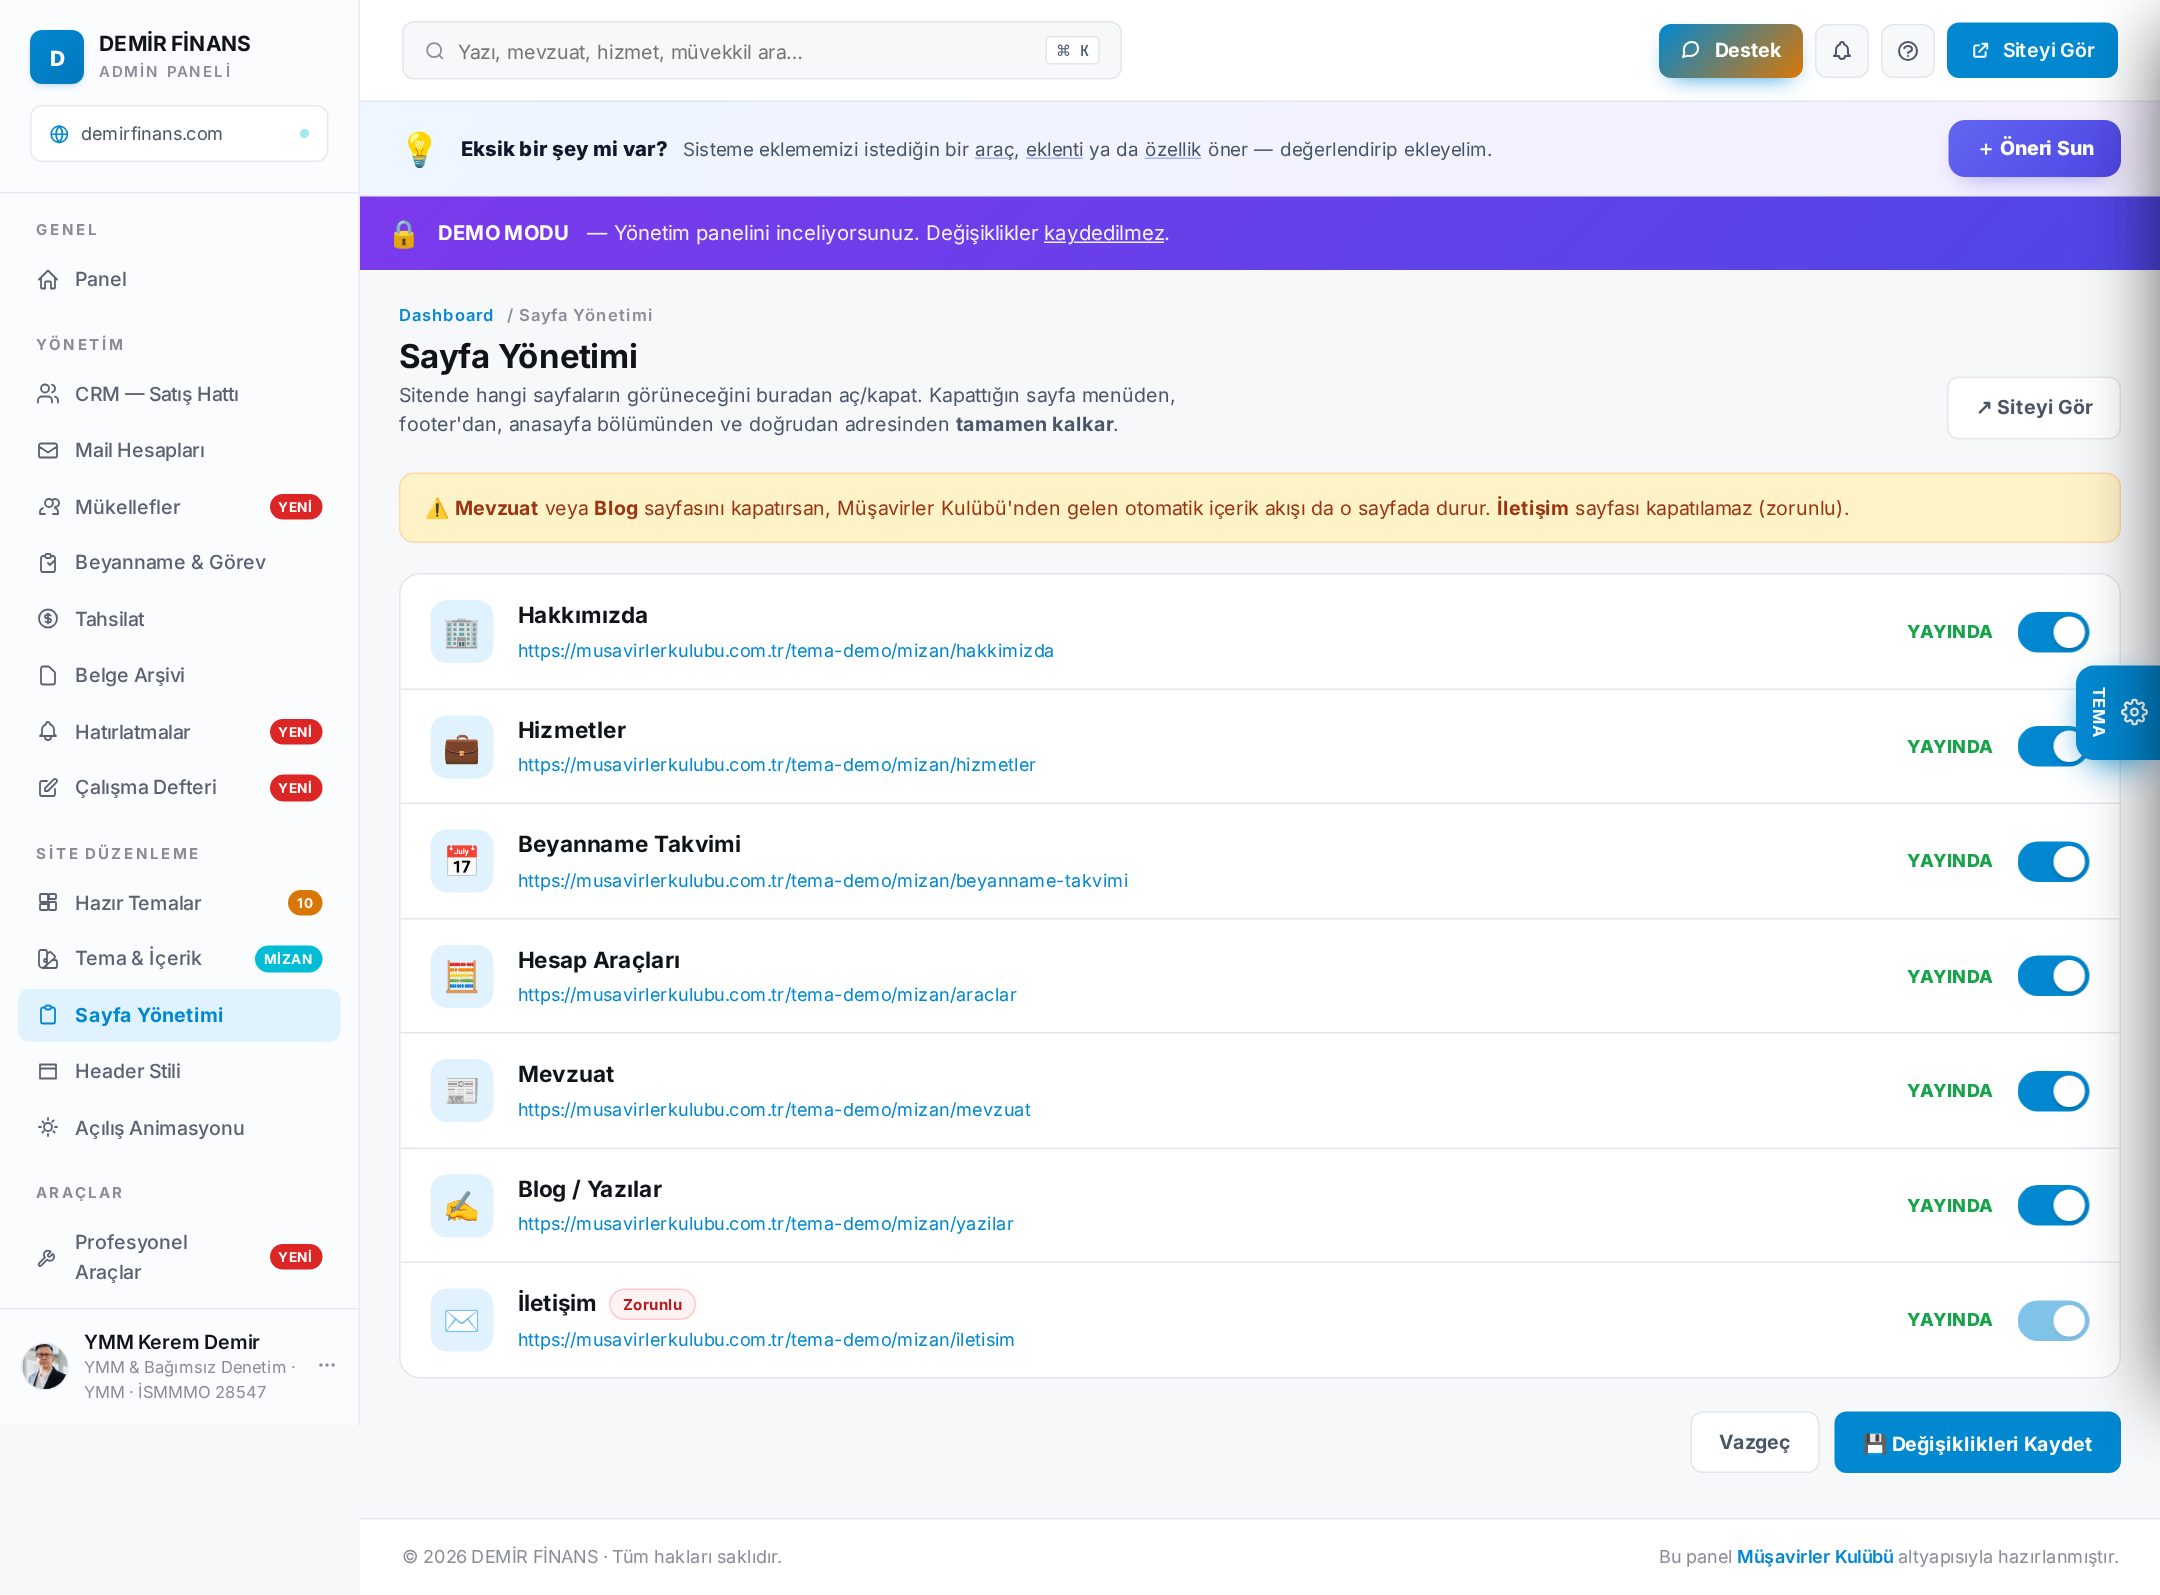Open the iletisim page URL link
The height and width of the screenshot is (1595, 2160).
[x=766, y=1340]
